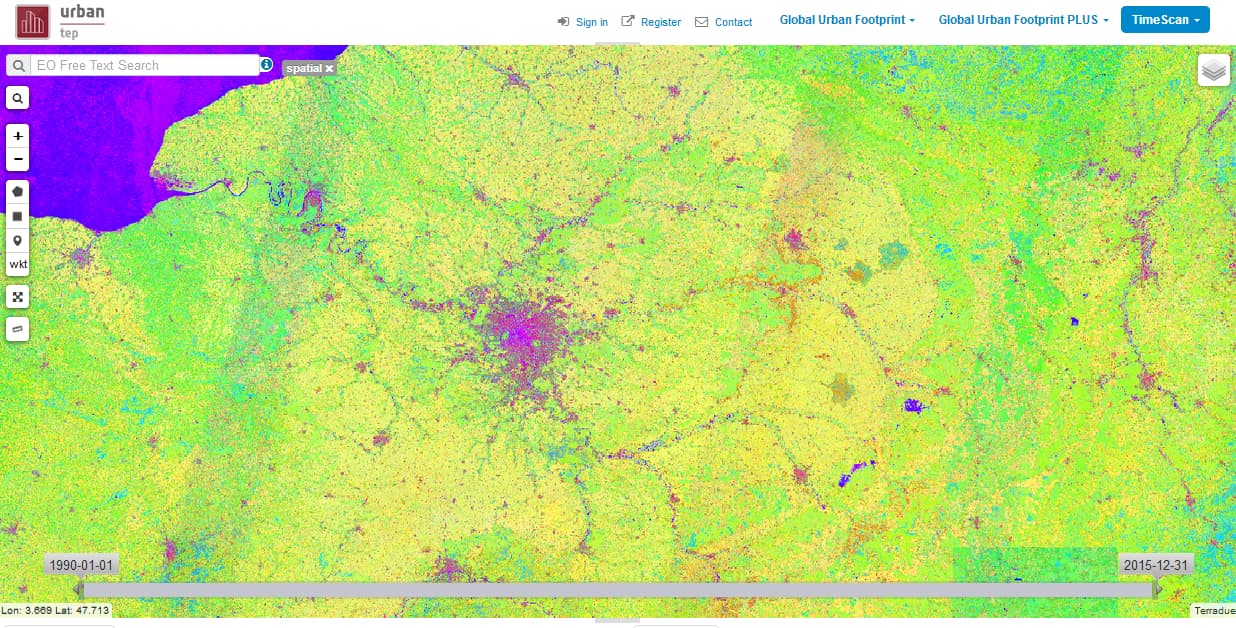Viewport: 1236px width, 628px height.
Task: Select the rectangle drawing tool
Action: (x=18, y=215)
